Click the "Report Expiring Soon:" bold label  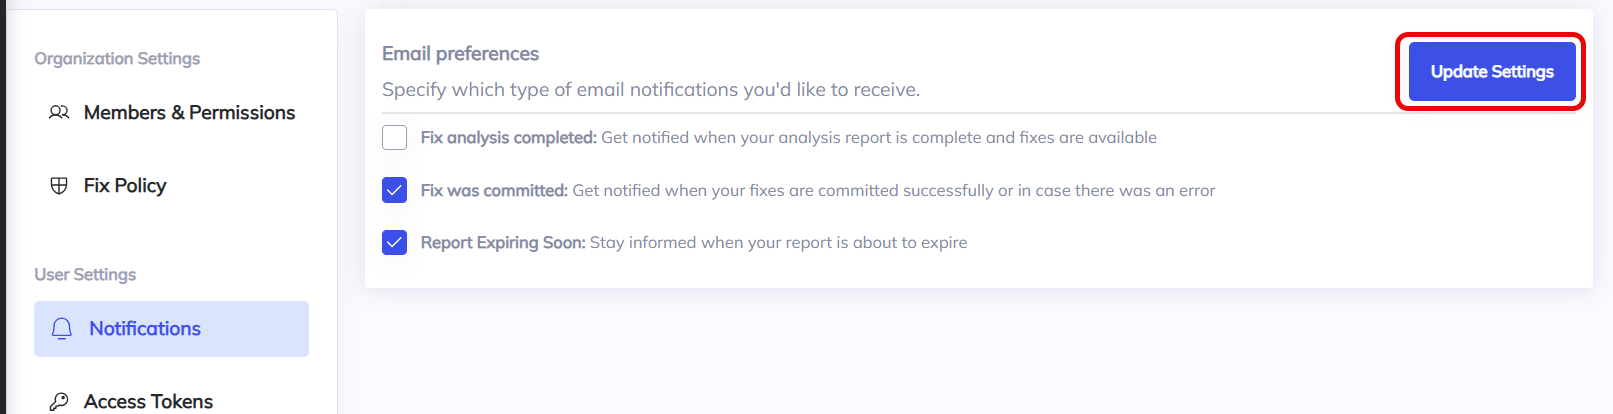(503, 243)
